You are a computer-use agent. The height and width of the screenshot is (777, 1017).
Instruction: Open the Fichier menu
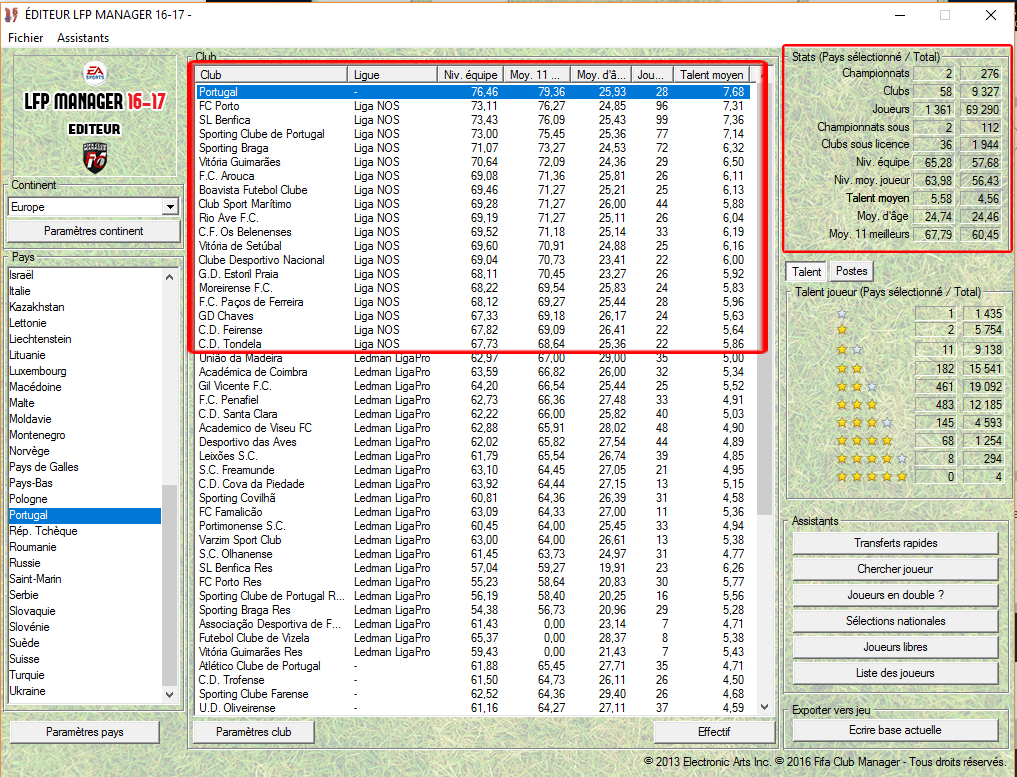click(x=26, y=38)
